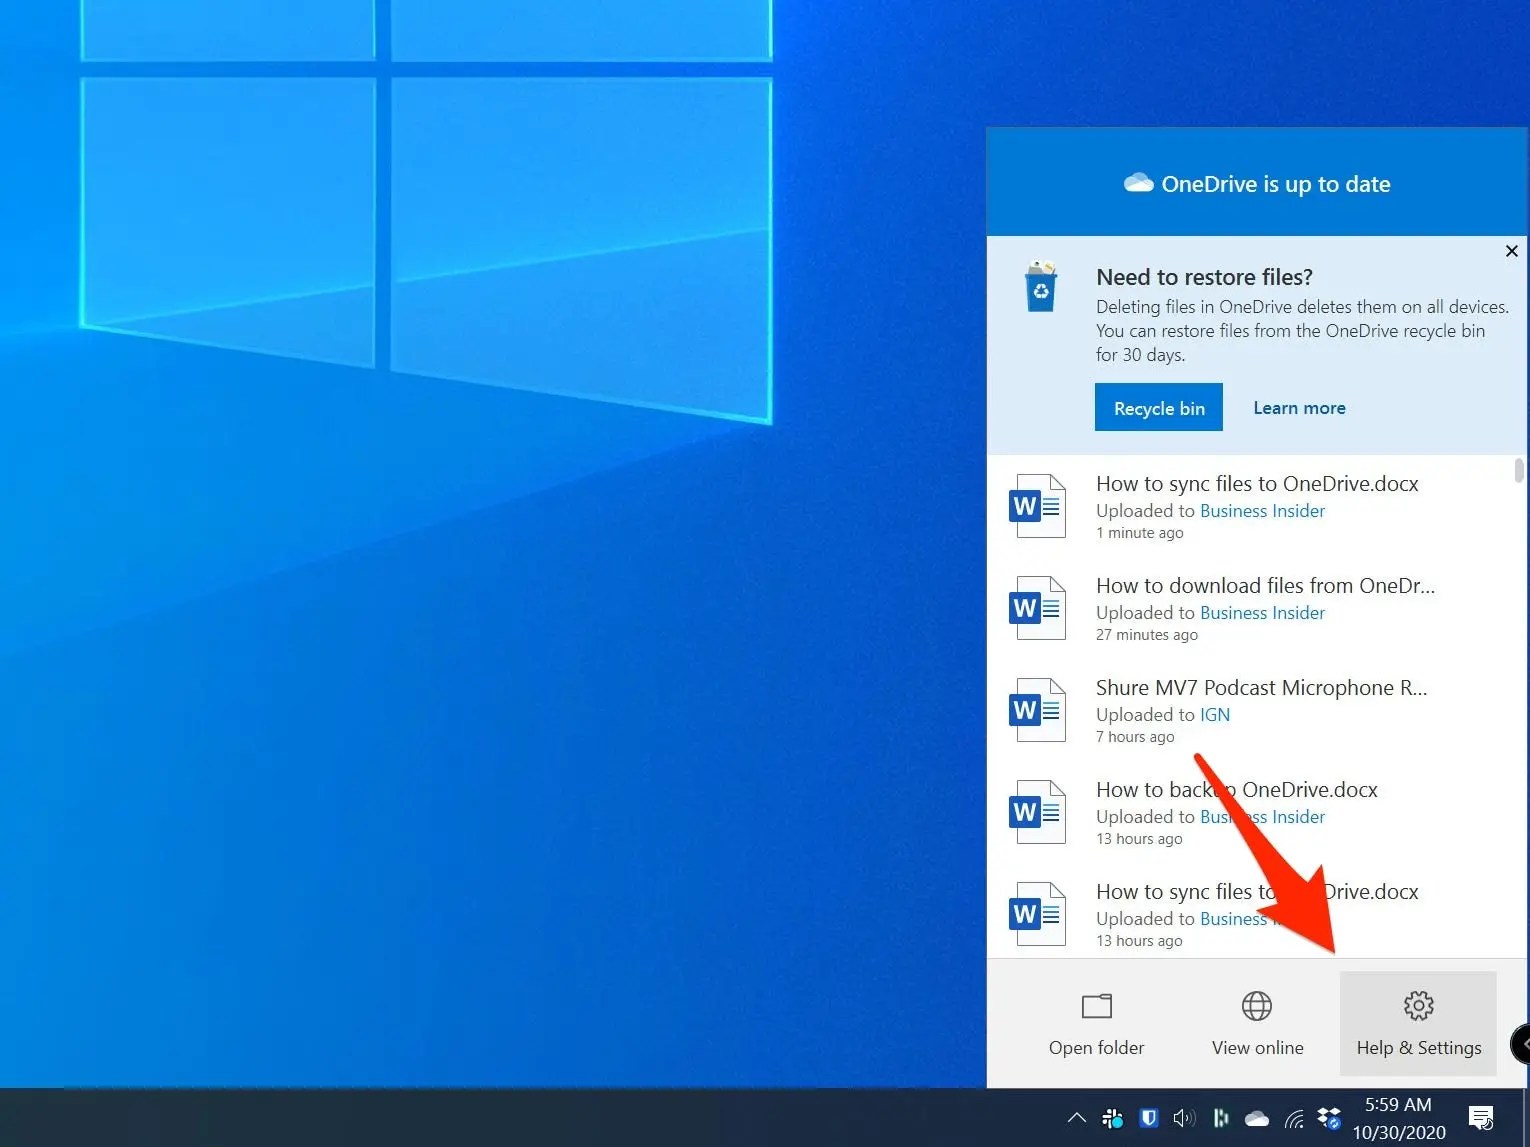Click Word icon beside 'How to backup OneDrive.docx'
The height and width of the screenshot is (1147, 1530).
point(1036,812)
